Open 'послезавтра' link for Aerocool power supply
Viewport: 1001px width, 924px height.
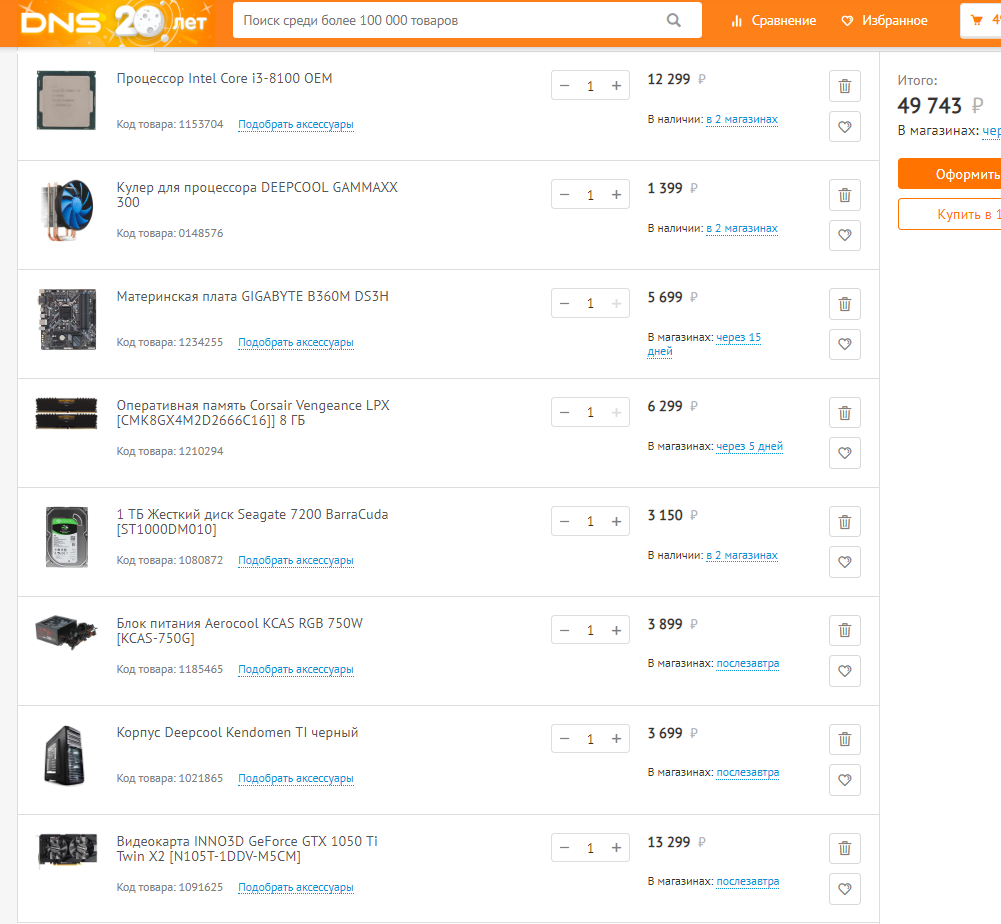point(748,663)
